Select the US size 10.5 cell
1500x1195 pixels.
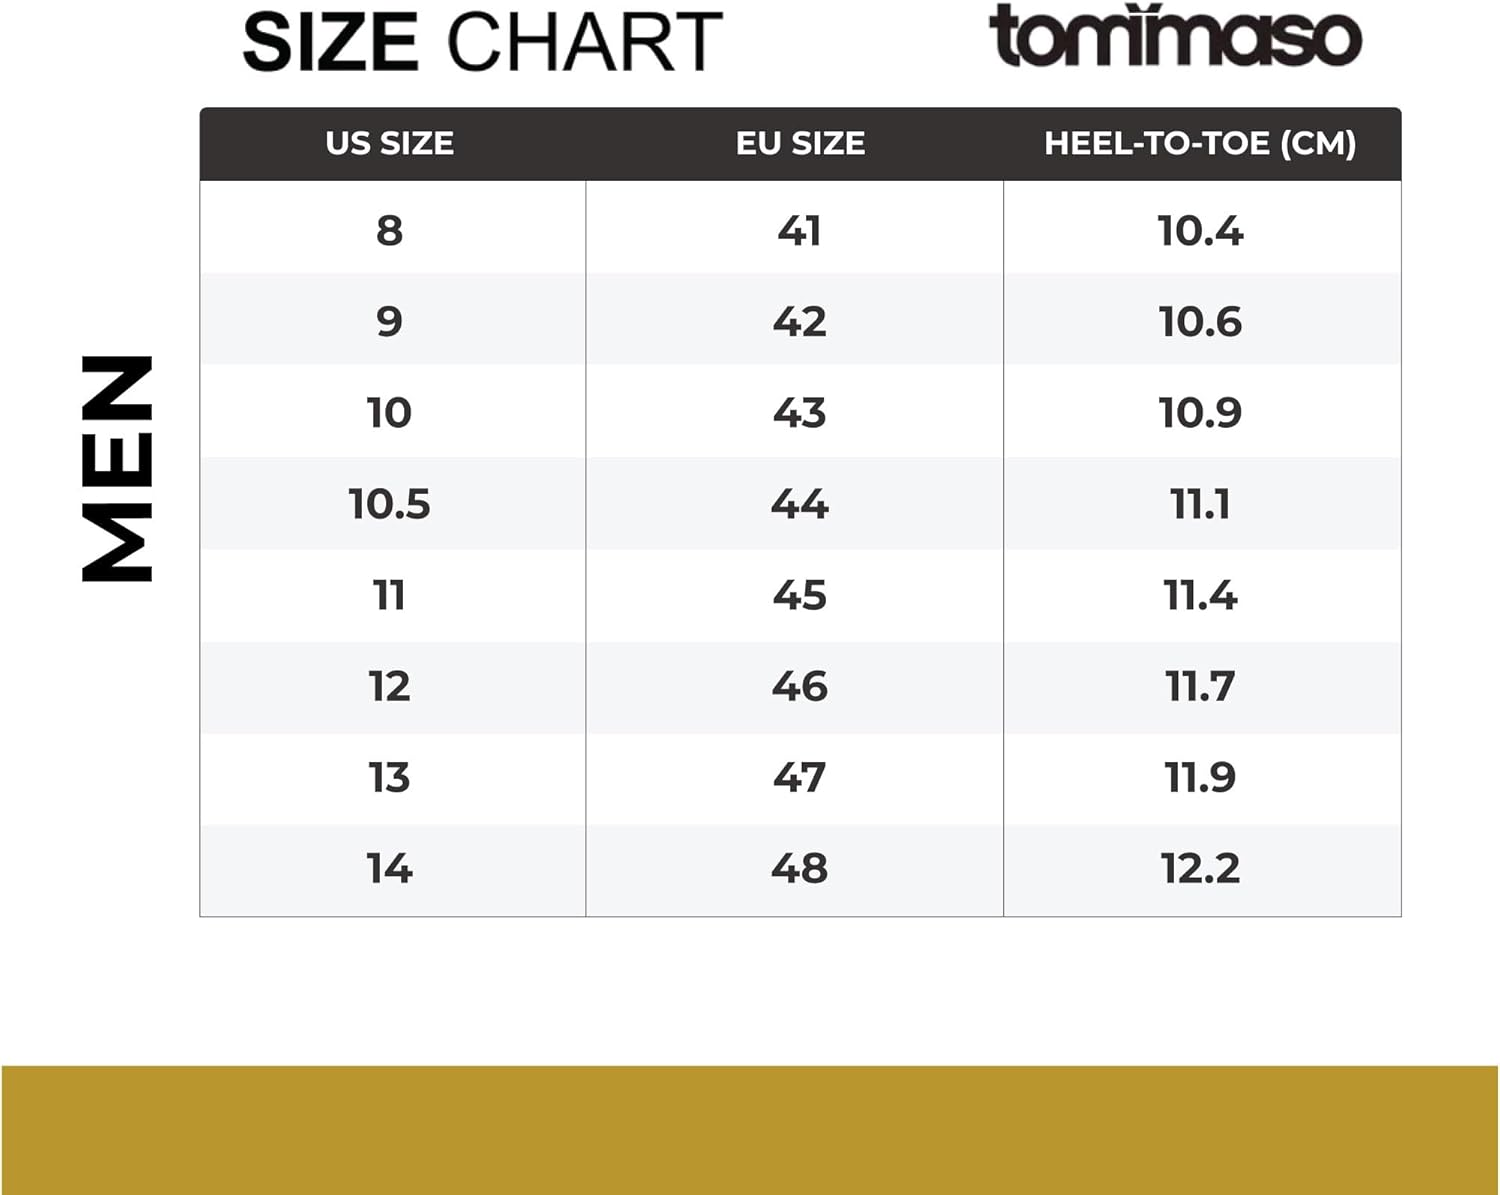click(390, 504)
